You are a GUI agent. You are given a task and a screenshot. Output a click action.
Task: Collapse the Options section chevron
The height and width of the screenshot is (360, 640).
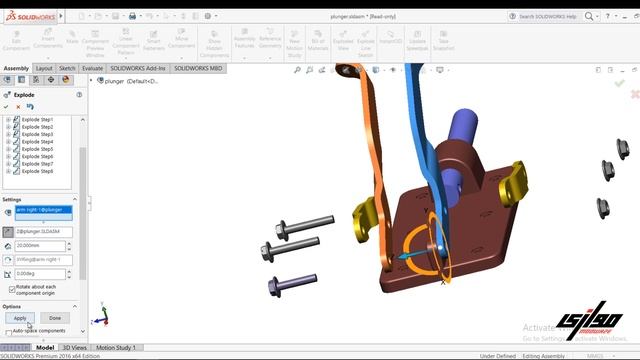click(75, 306)
